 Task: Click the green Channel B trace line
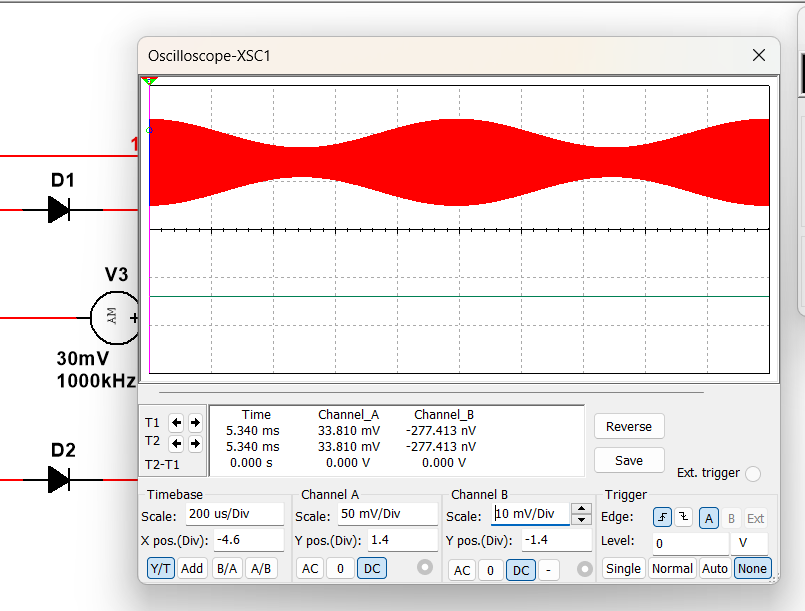click(459, 296)
